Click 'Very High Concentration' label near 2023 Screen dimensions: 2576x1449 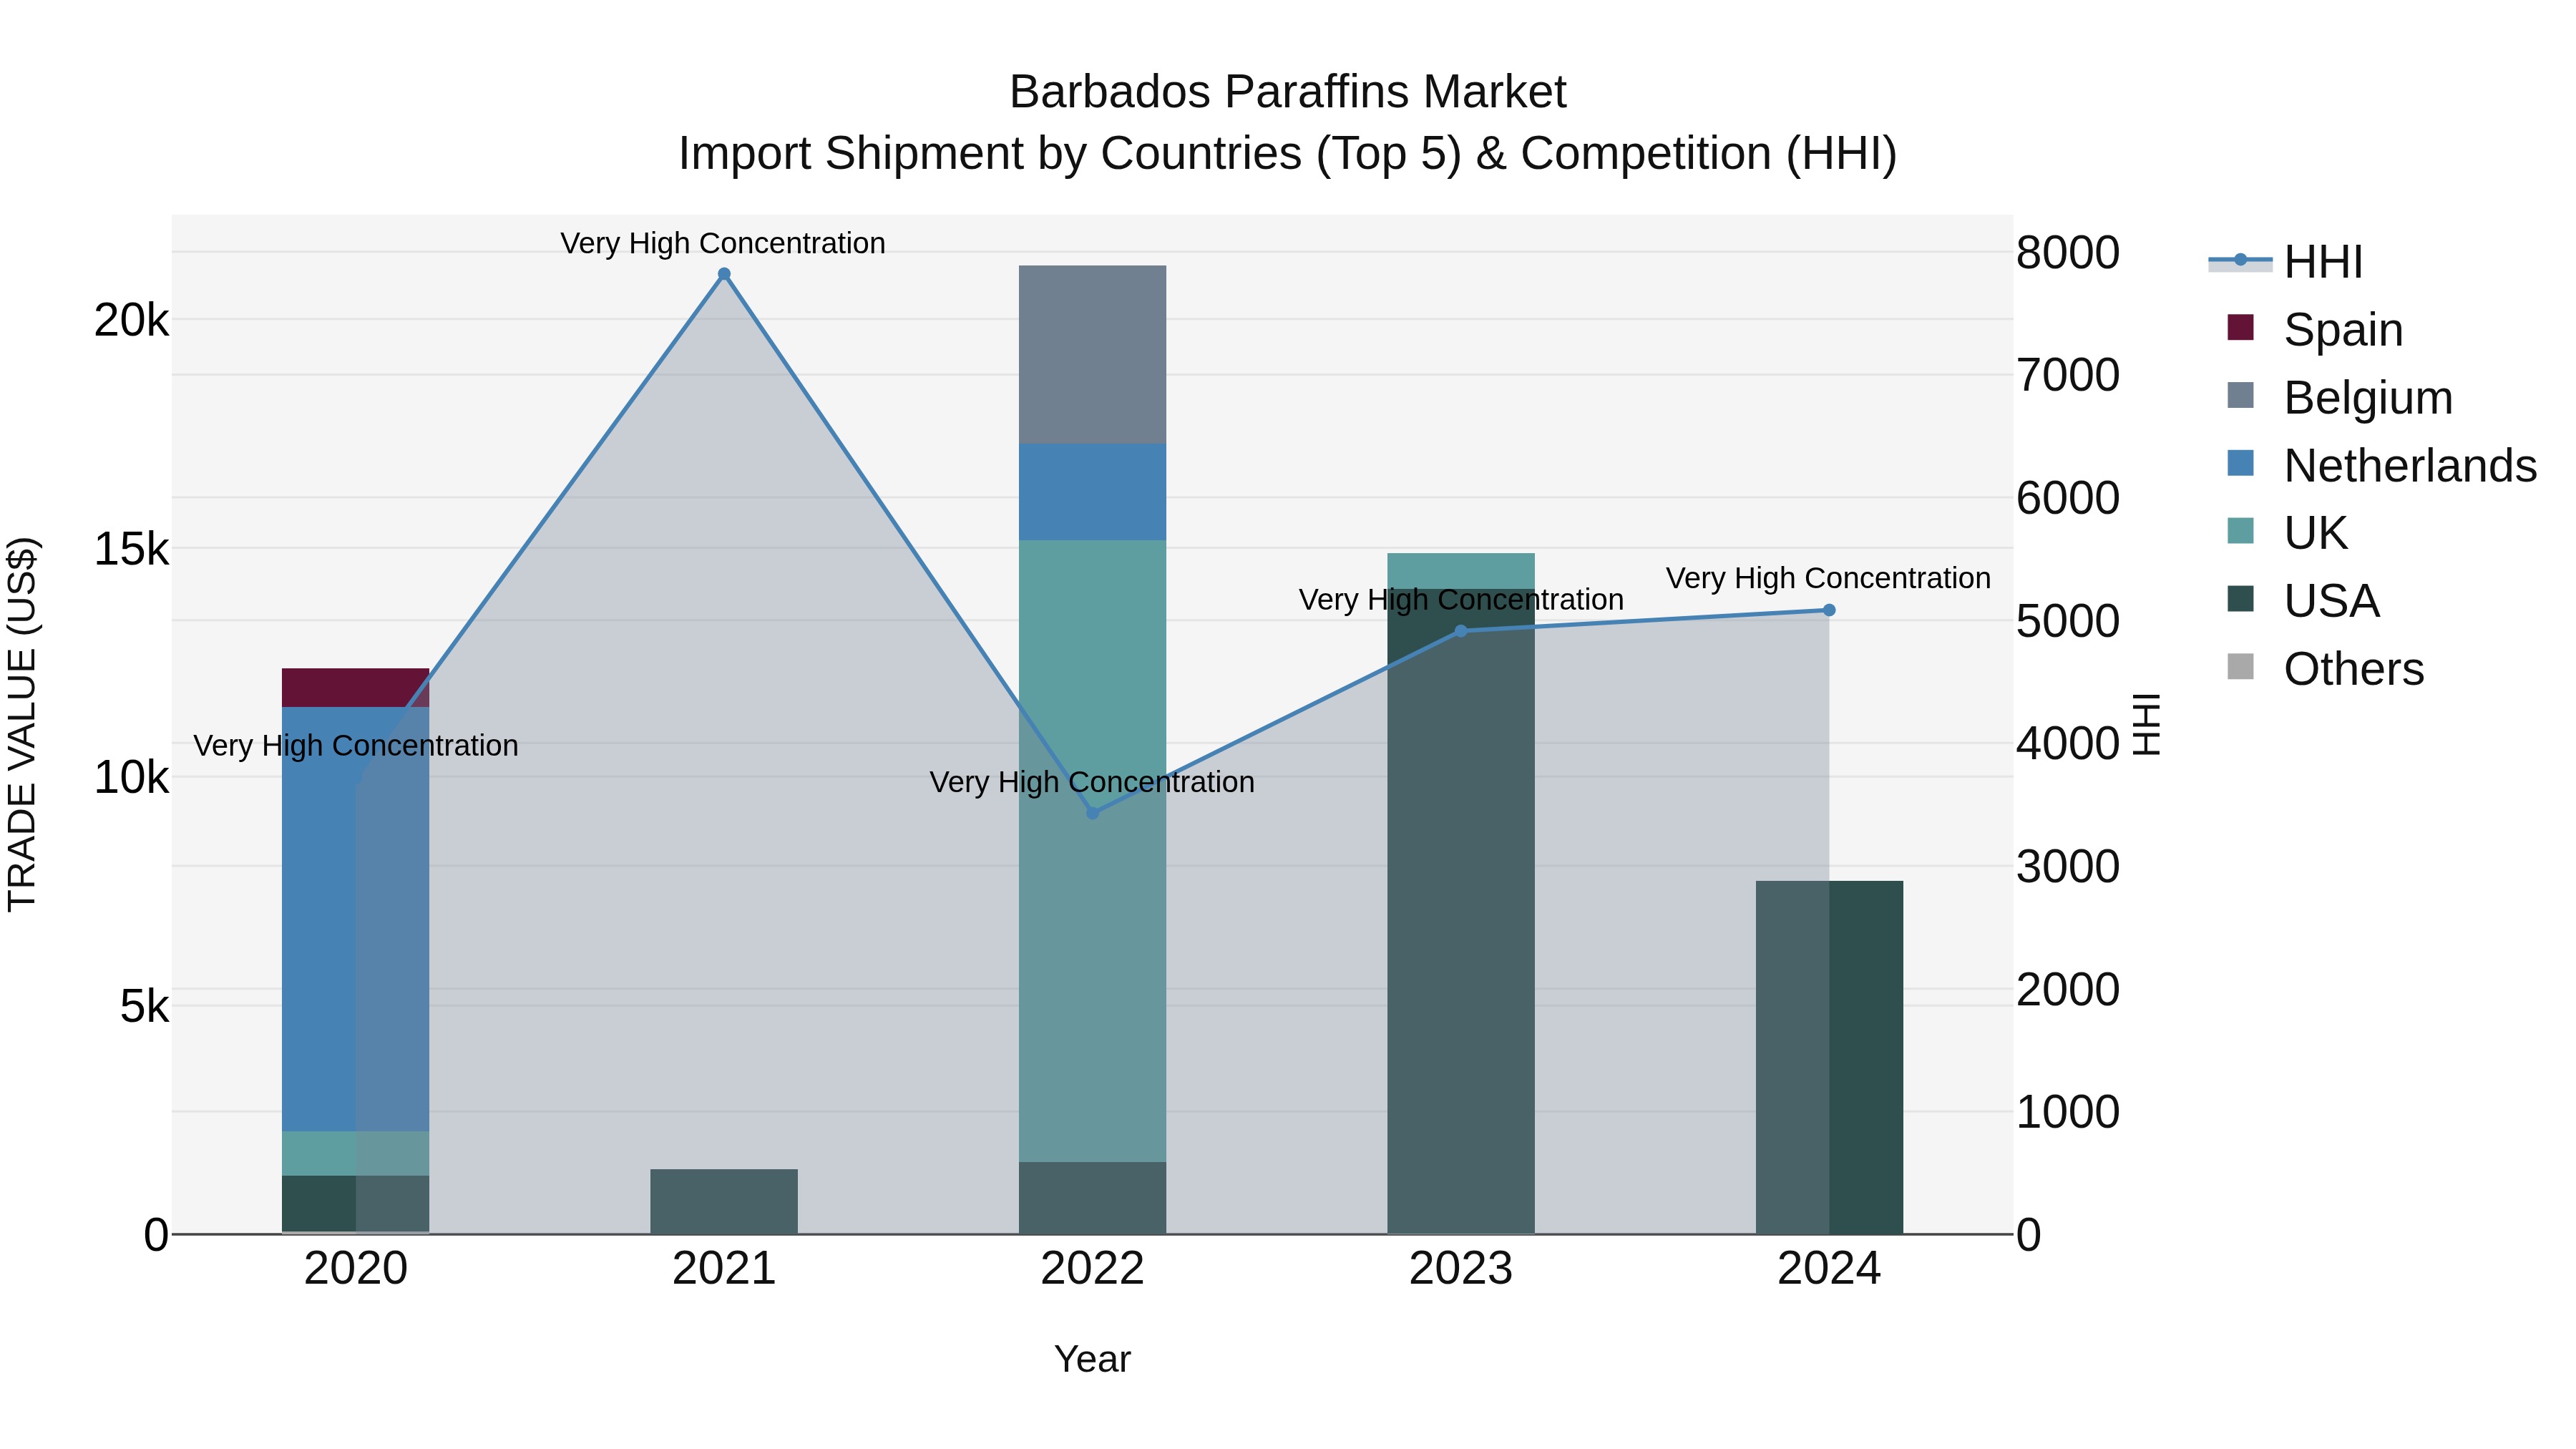pyautogui.click(x=1461, y=600)
